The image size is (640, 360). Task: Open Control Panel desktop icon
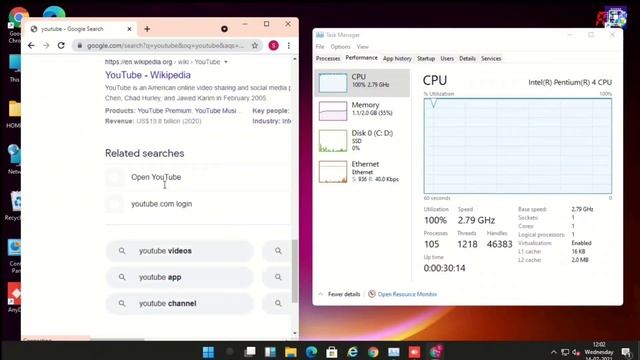tap(14, 256)
